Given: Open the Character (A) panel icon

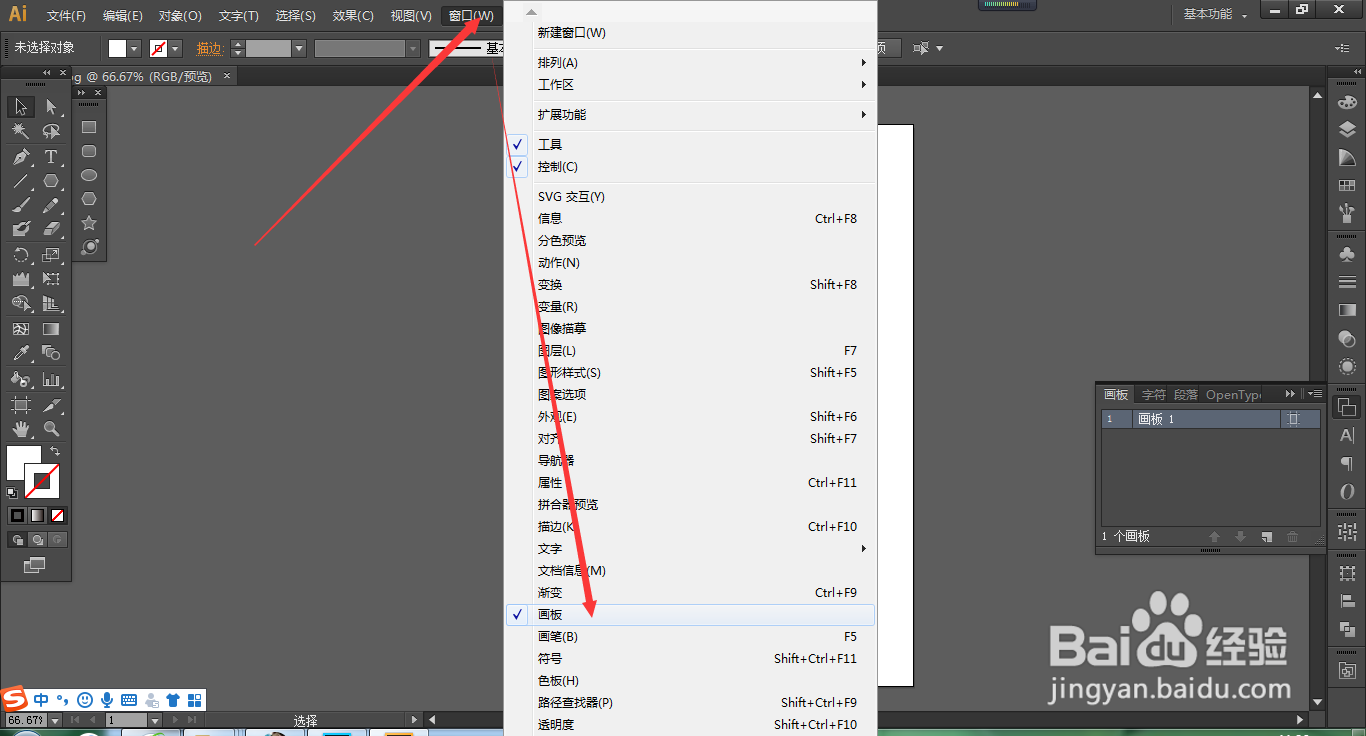Looking at the screenshot, I should [1347, 436].
